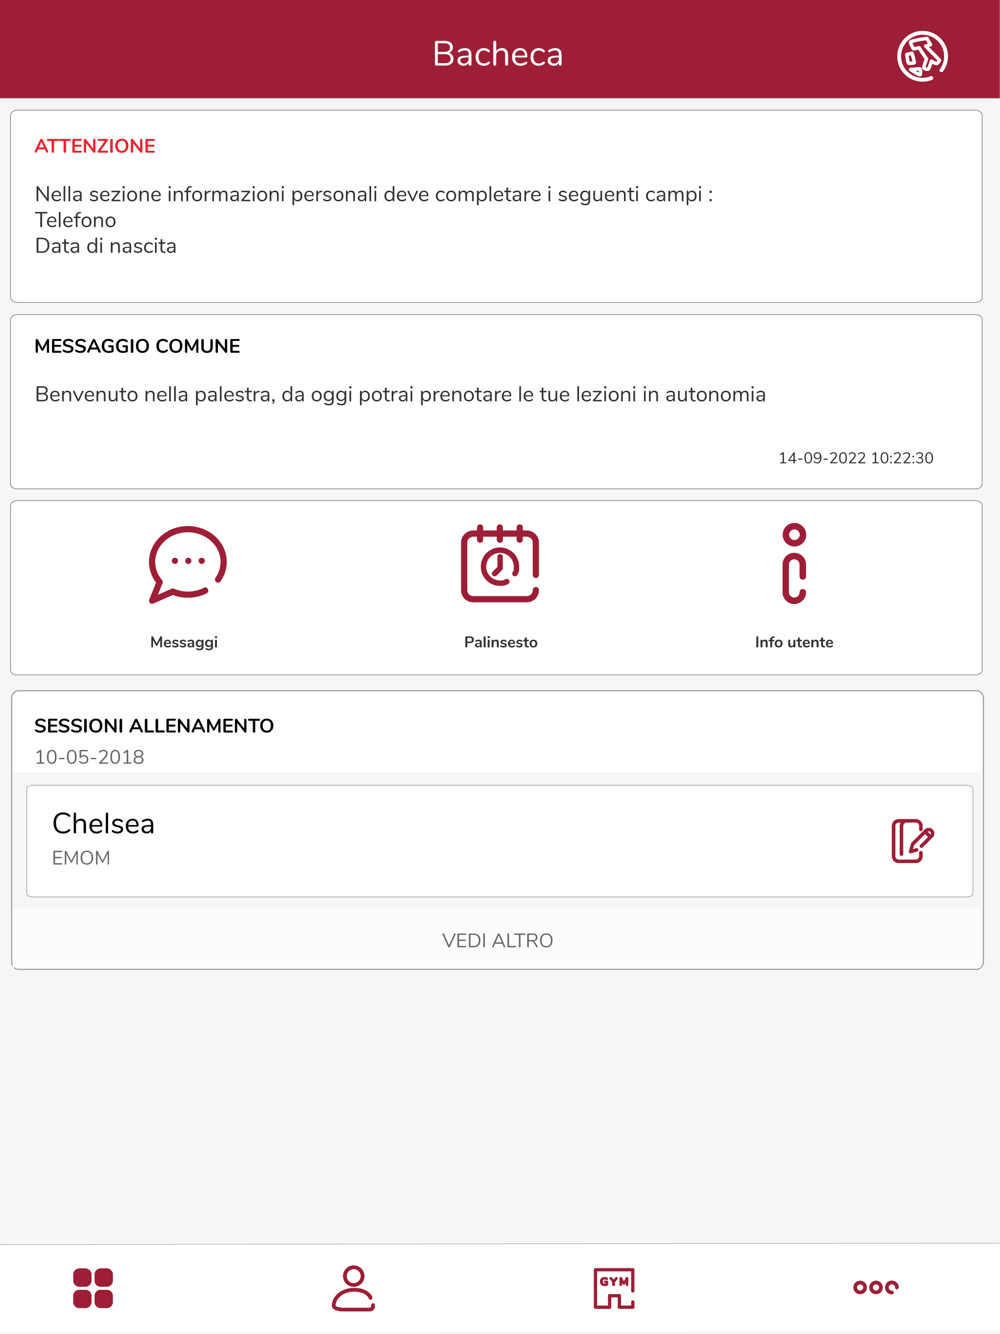This screenshot has height=1334, width=1000.
Task: Select the message timestamp 14-09-2022
Action: [x=856, y=458]
